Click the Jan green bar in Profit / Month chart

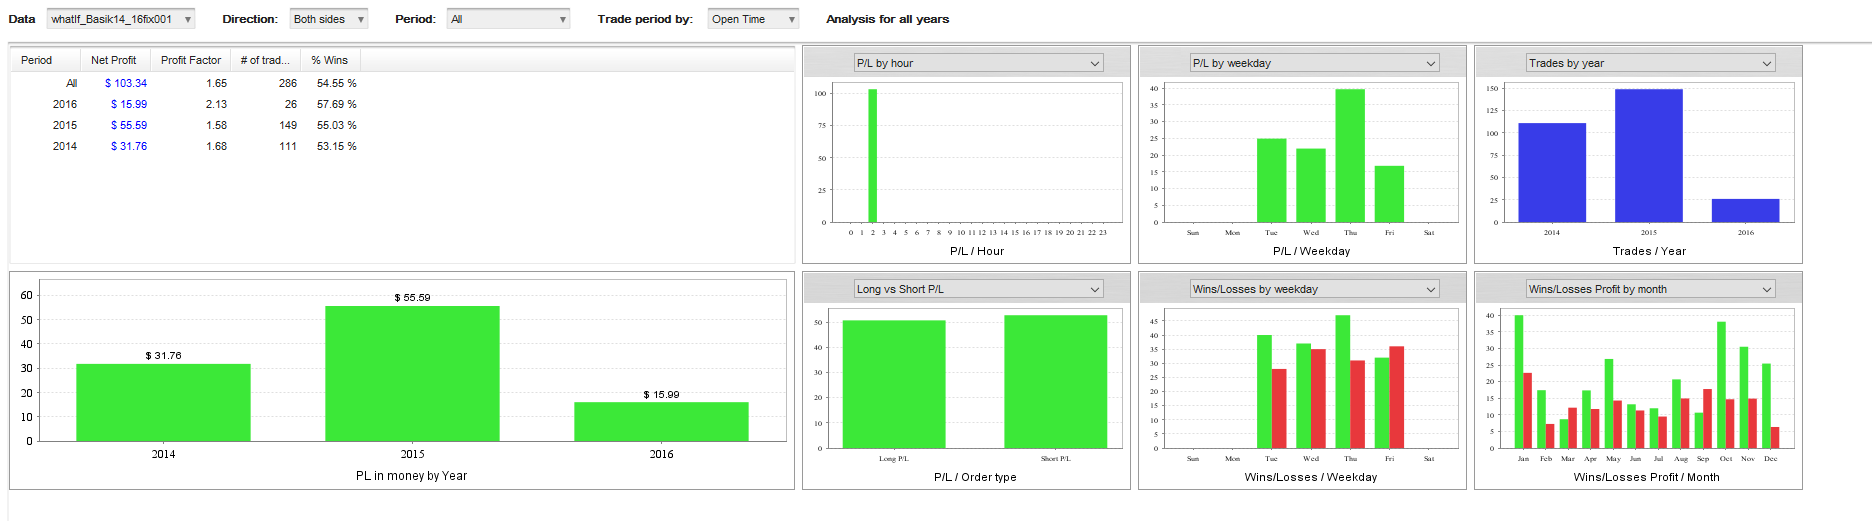[x=1519, y=382]
